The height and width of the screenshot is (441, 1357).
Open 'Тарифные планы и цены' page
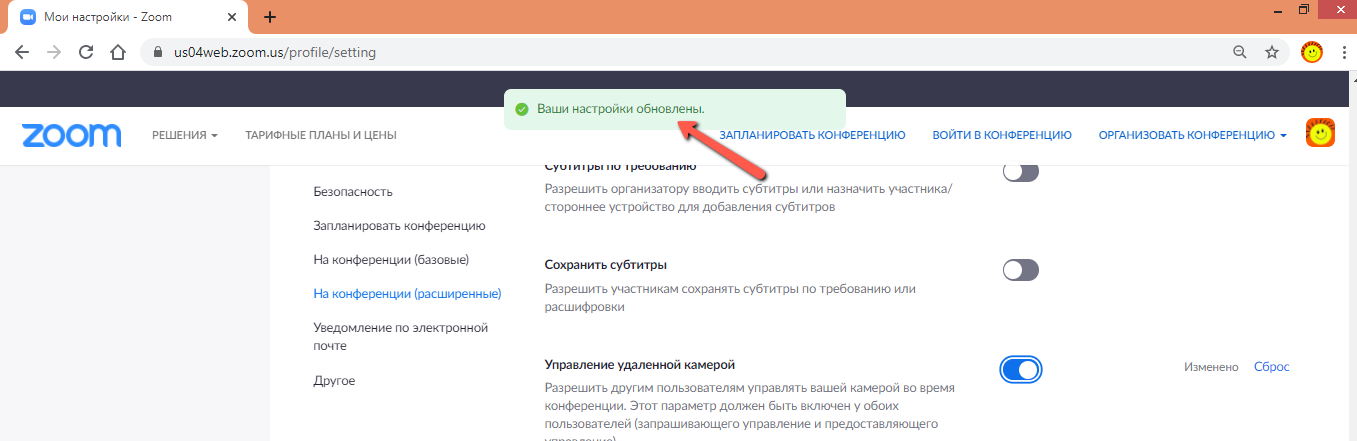321,135
